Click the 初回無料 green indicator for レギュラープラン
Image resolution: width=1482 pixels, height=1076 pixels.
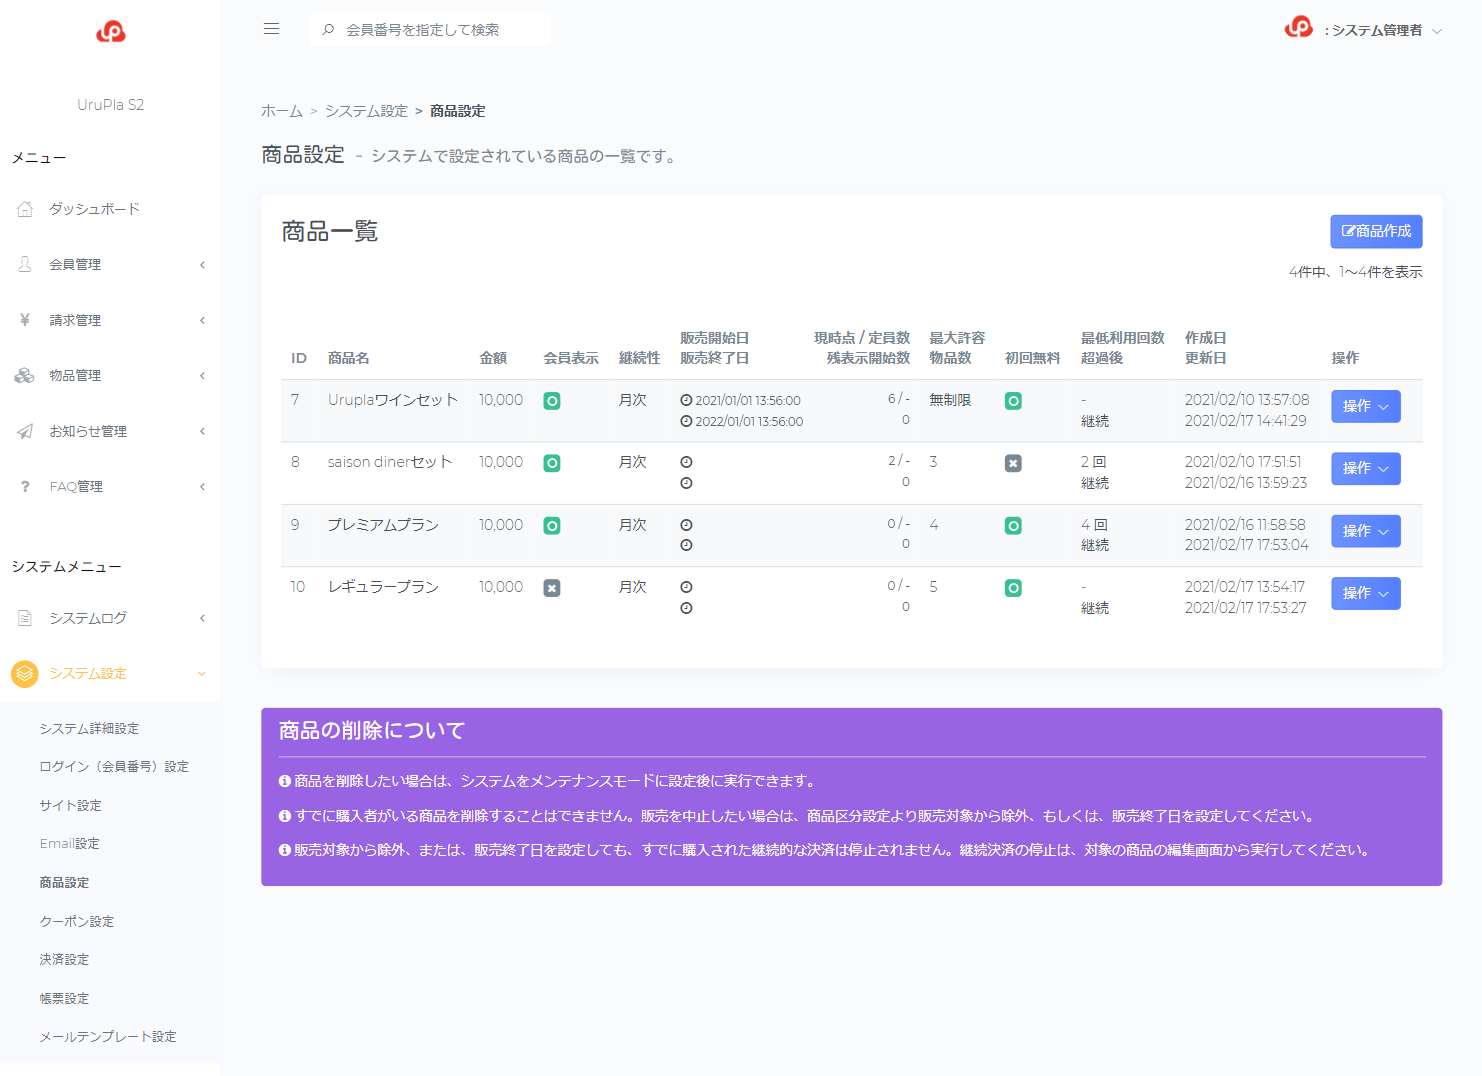tap(1013, 588)
